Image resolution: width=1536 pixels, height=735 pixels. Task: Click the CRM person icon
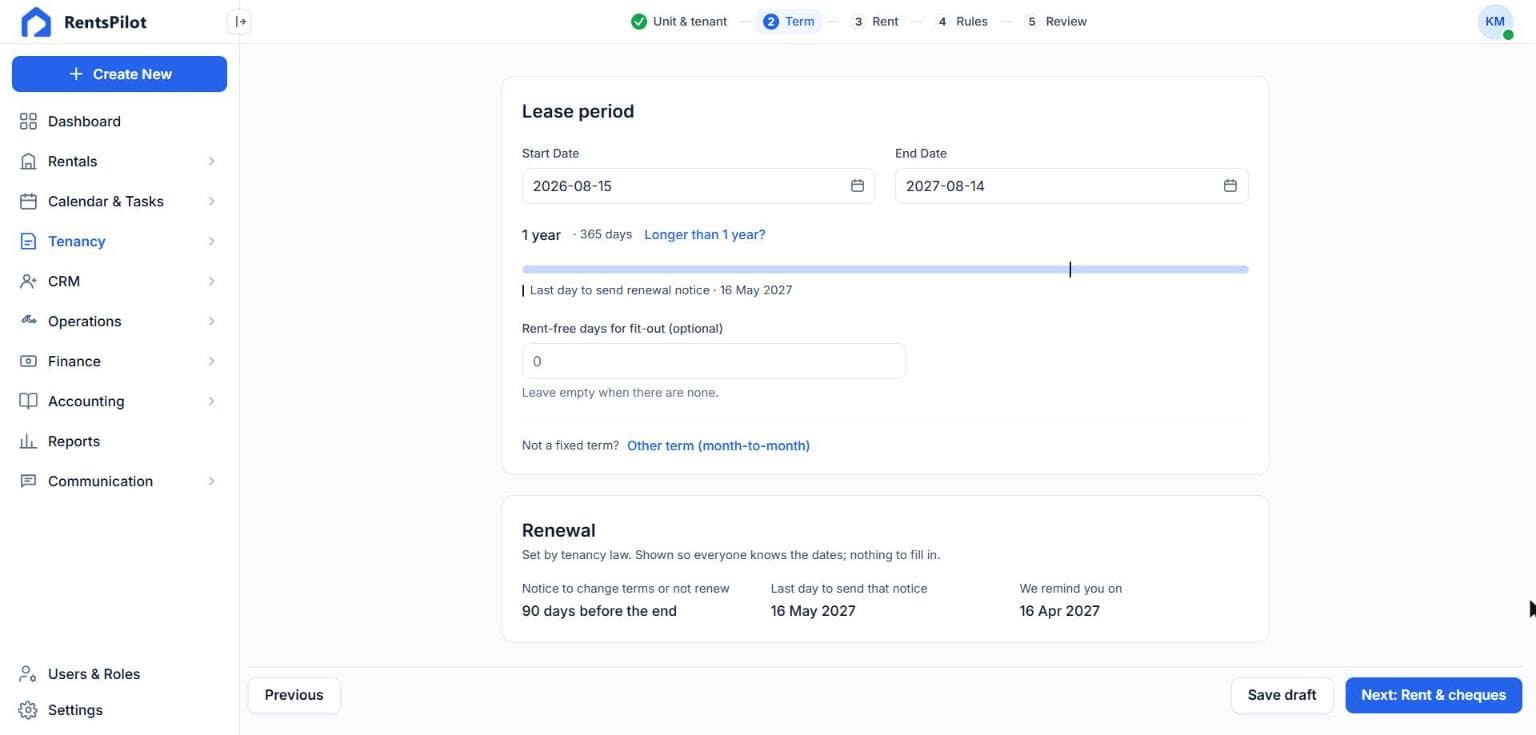click(28, 281)
